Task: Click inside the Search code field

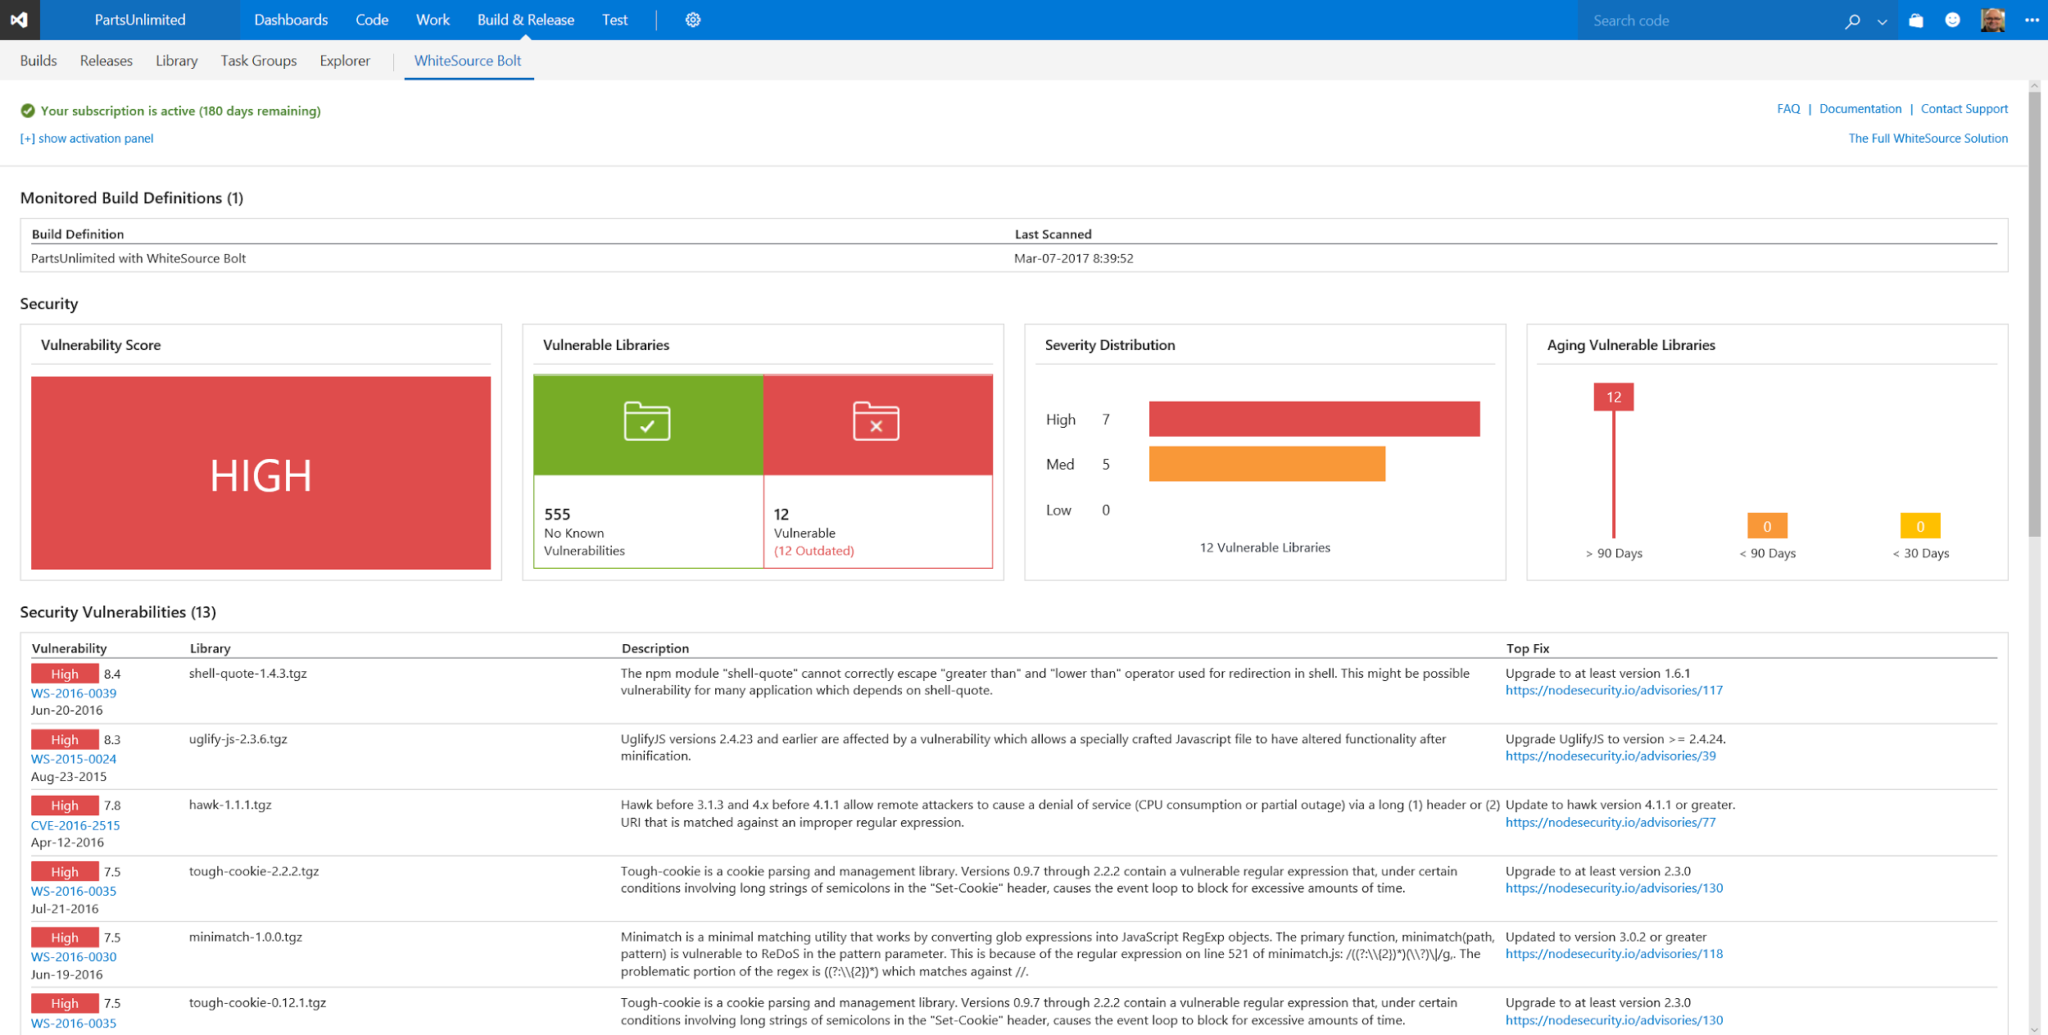Action: [x=1710, y=21]
